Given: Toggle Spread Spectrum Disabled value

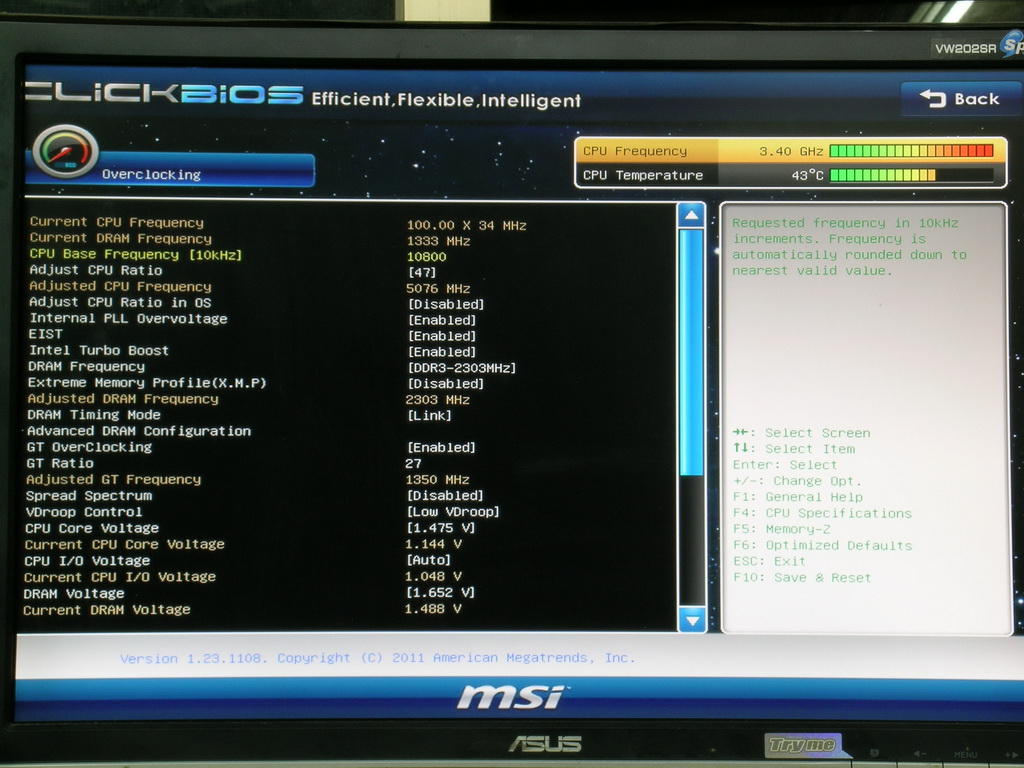Looking at the screenshot, I should coord(445,496).
